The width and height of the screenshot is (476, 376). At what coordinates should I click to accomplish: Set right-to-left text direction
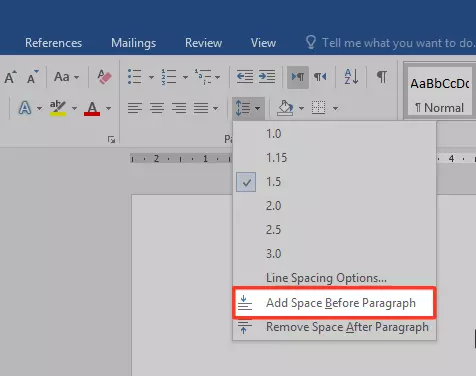(x=320, y=77)
